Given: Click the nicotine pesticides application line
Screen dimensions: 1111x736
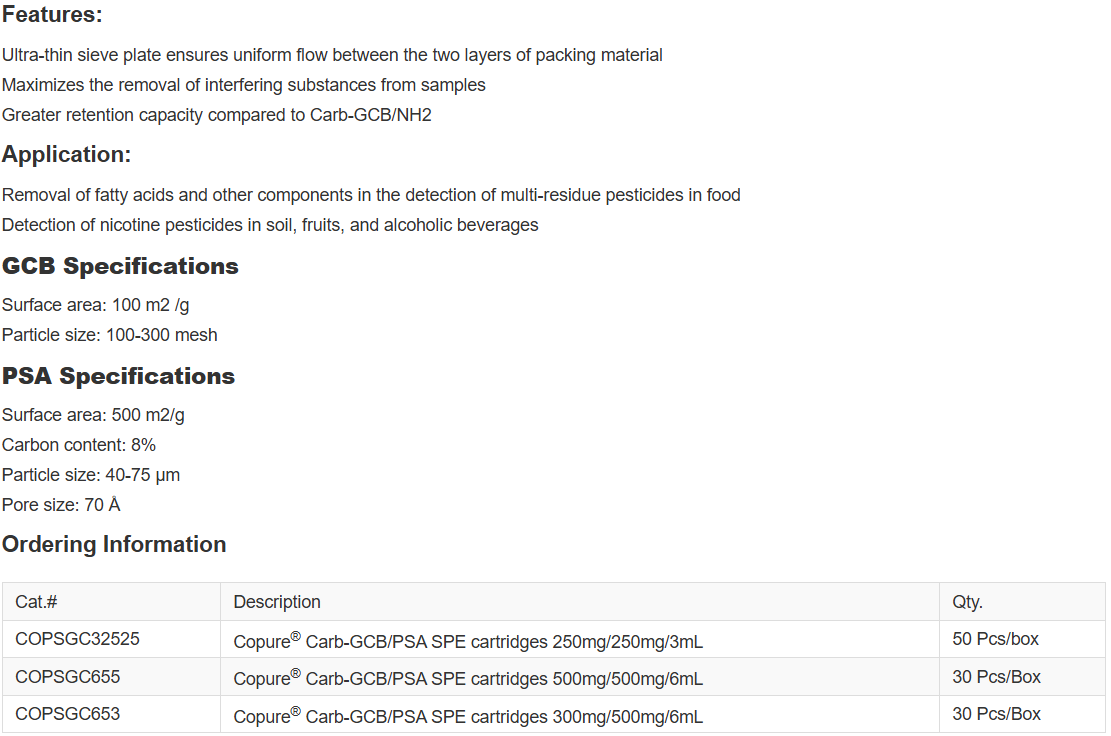Looking at the screenshot, I should [x=270, y=225].
